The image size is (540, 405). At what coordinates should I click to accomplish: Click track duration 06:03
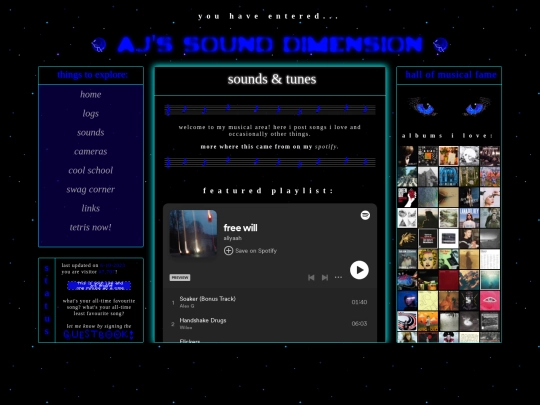(x=359, y=323)
